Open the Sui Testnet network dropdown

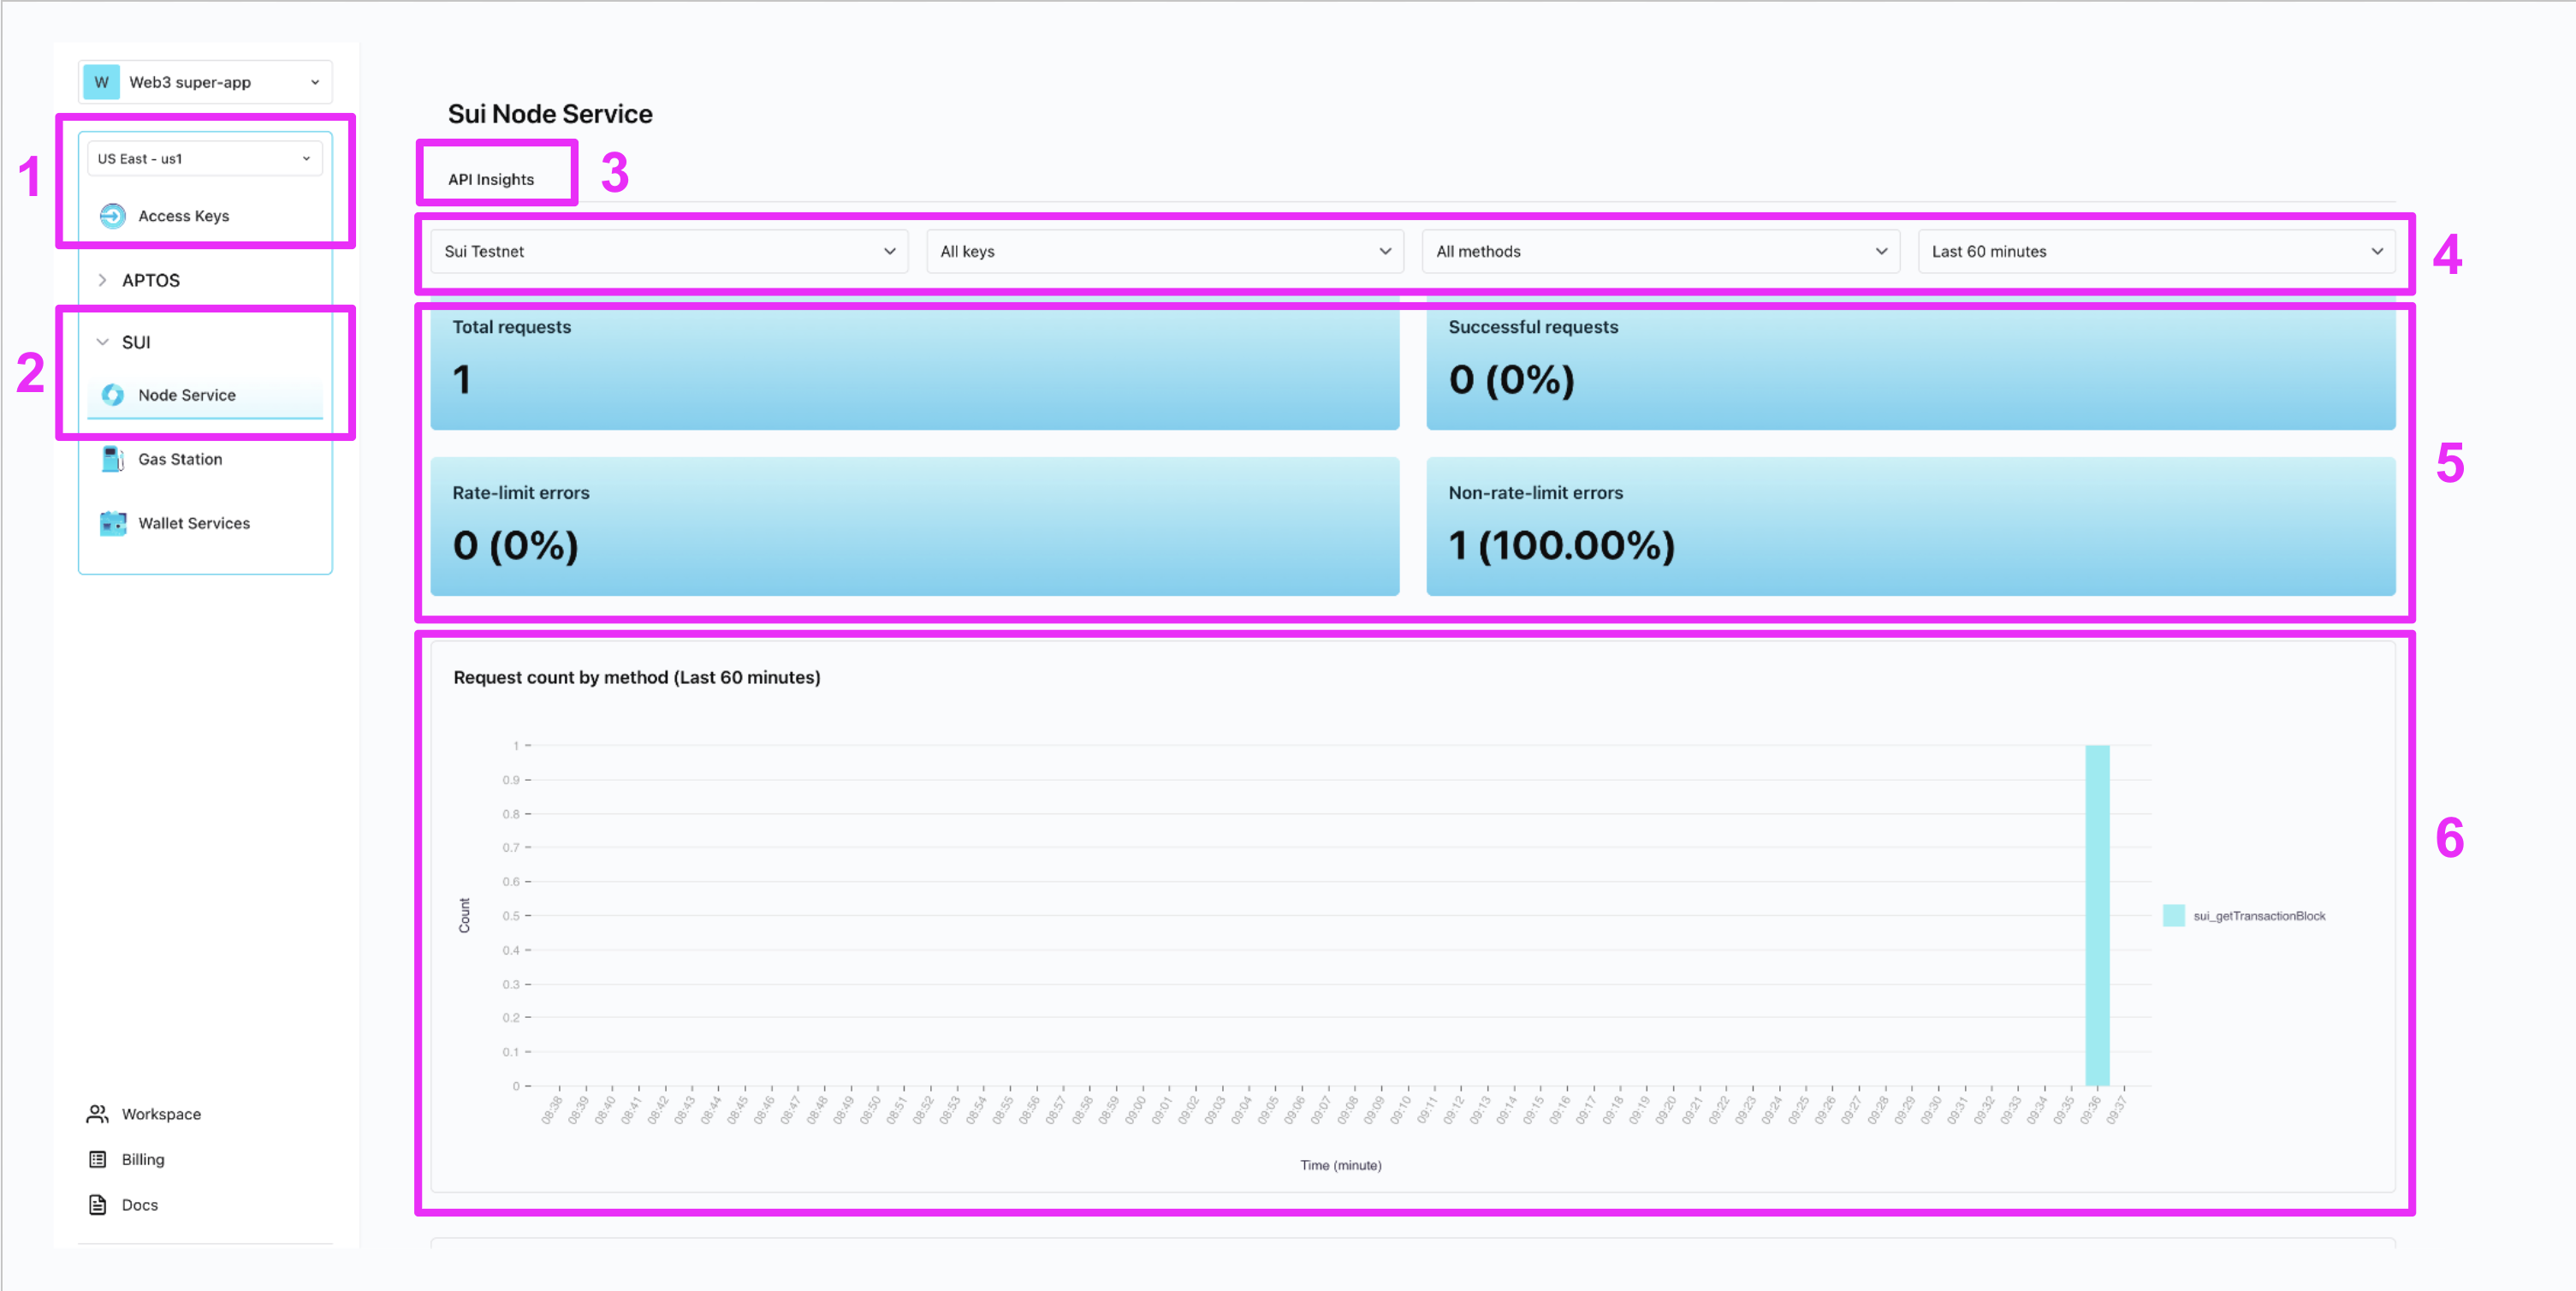click(x=668, y=252)
